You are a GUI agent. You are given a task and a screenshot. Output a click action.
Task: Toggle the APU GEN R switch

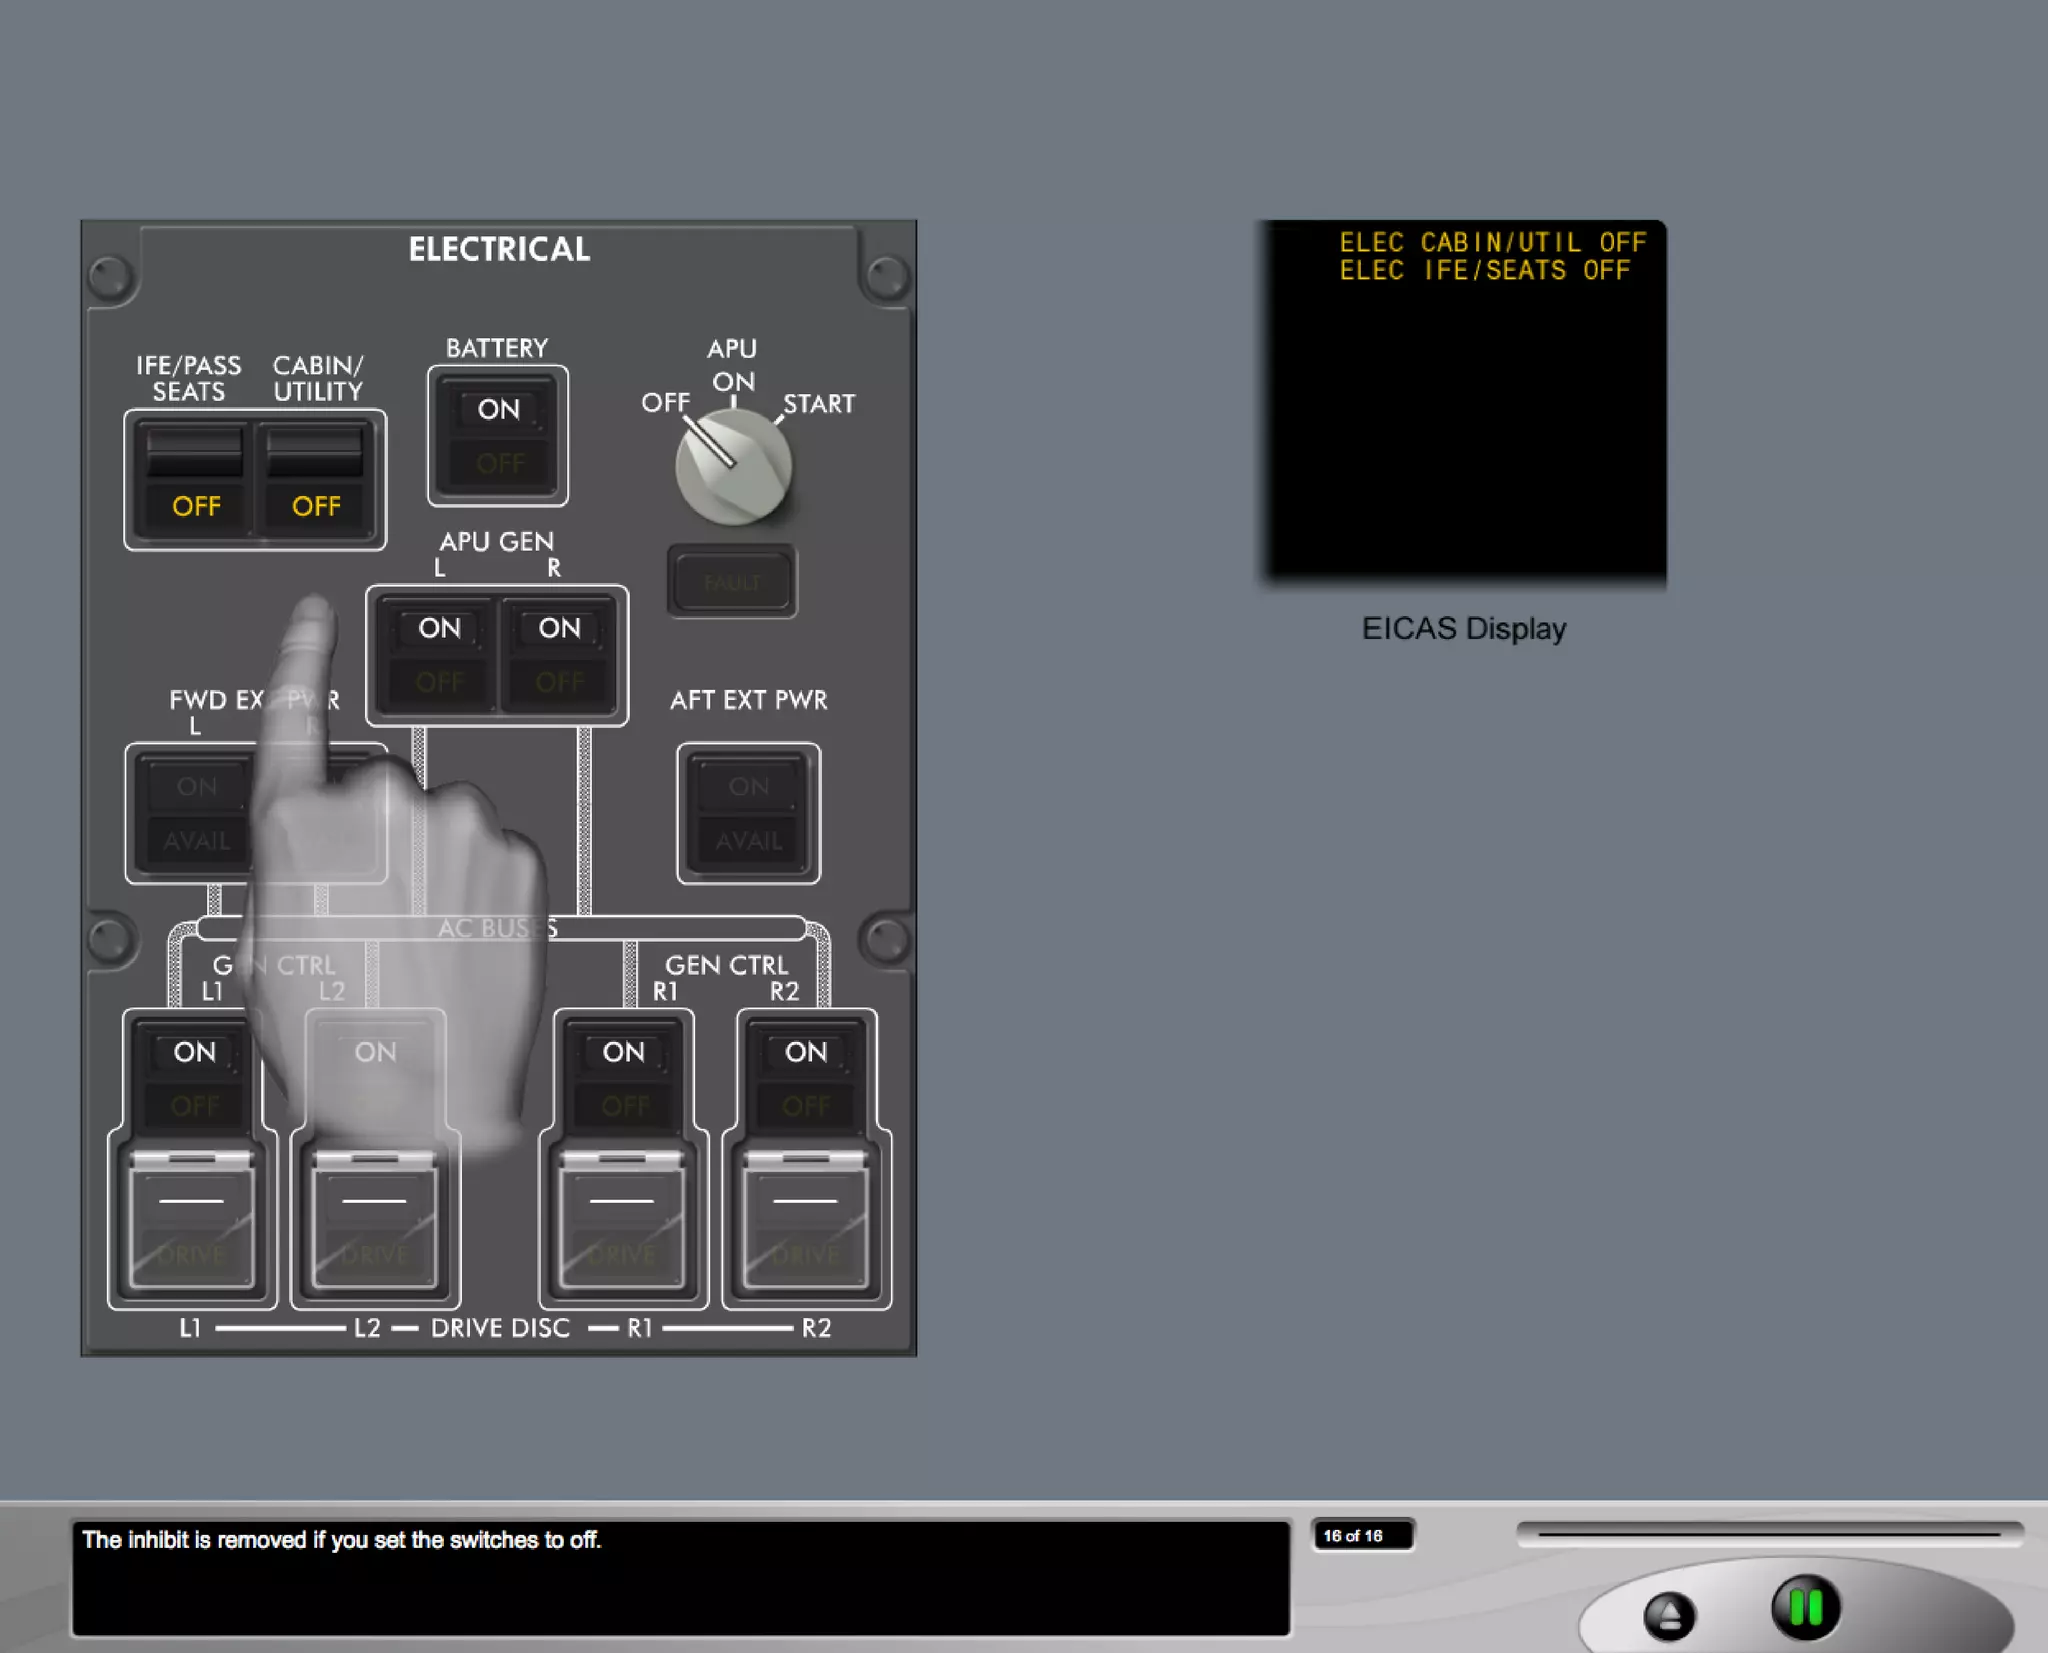(559, 655)
